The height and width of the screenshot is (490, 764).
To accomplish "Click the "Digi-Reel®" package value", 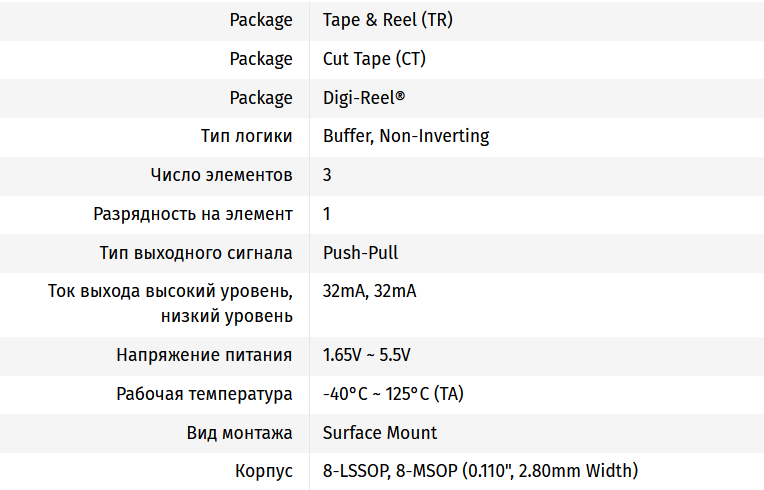I will click(363, 98).
